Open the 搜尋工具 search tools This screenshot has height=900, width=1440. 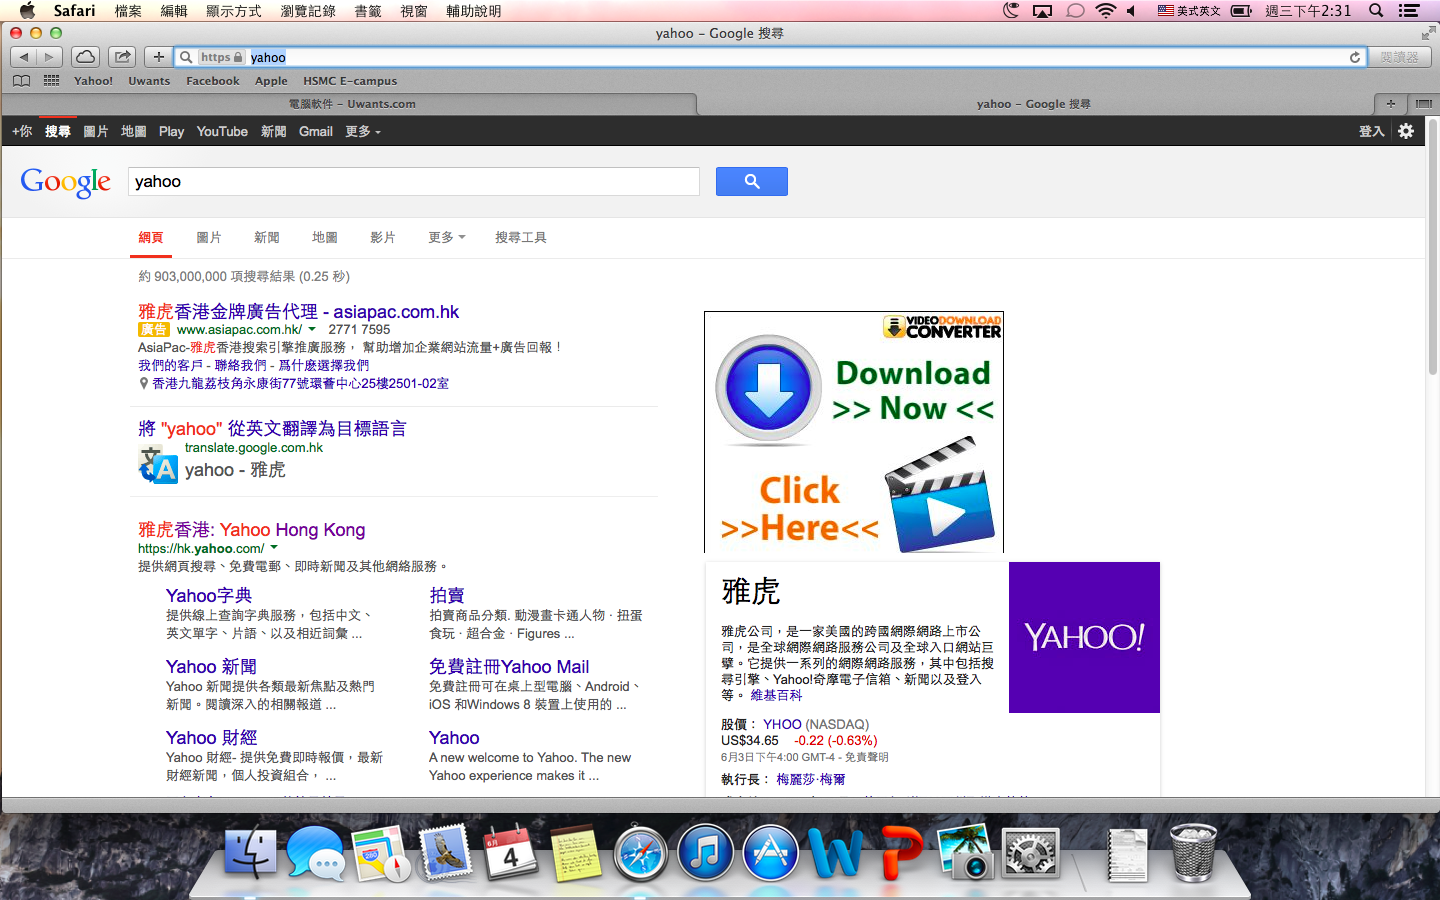521,237
